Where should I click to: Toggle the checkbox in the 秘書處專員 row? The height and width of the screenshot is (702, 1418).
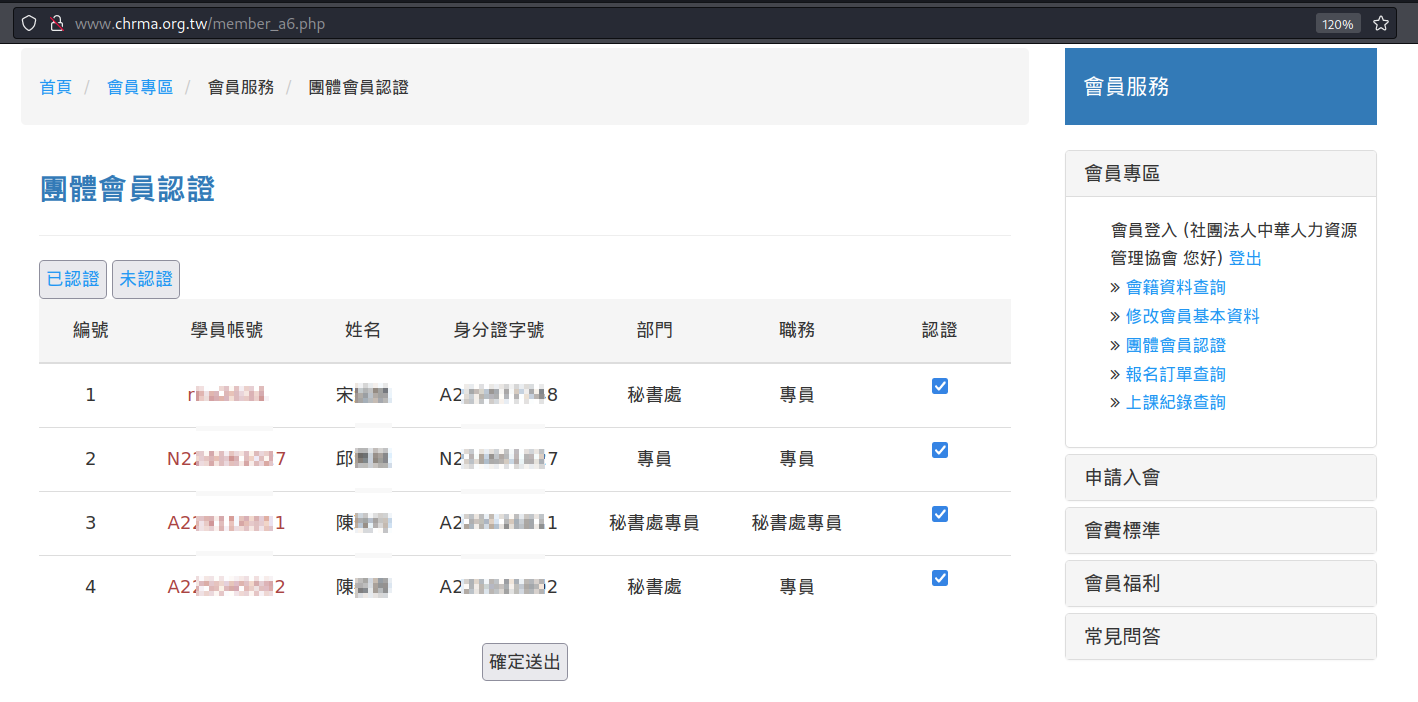940,514
